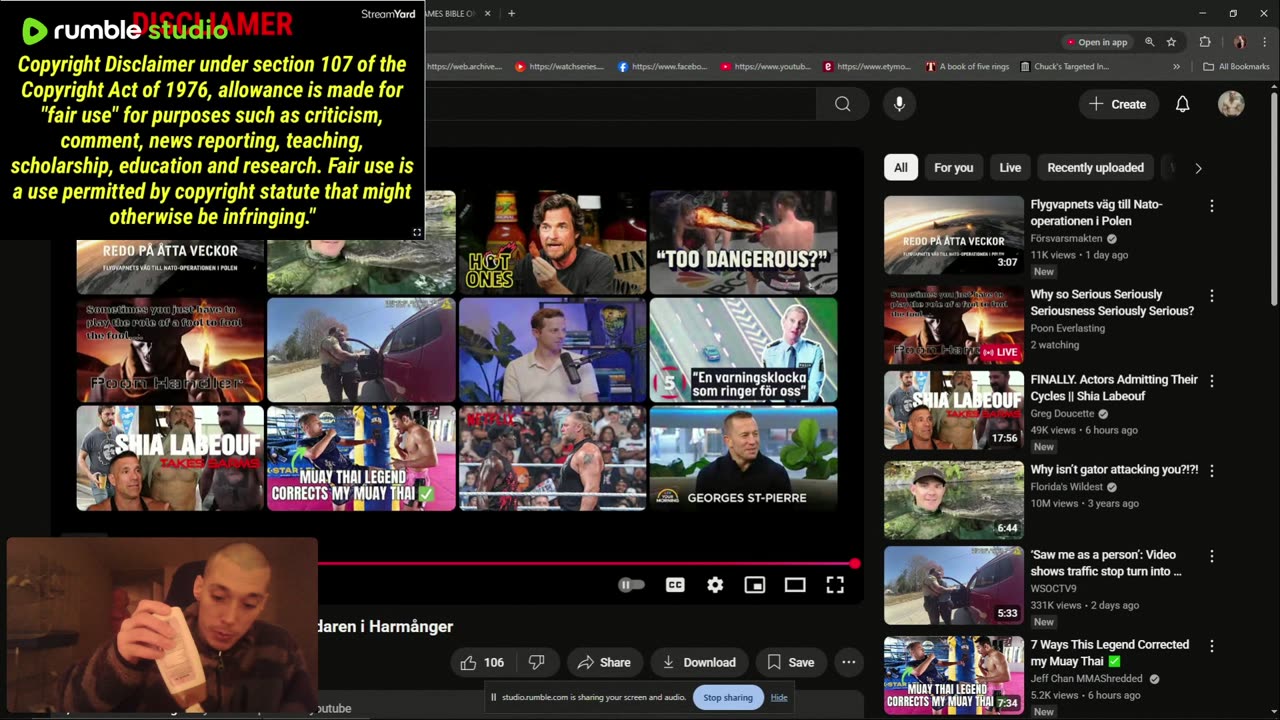Expand hidden bookmarks chevron
Viewport: 1280px width, 720px height.
click(1176, 67)
